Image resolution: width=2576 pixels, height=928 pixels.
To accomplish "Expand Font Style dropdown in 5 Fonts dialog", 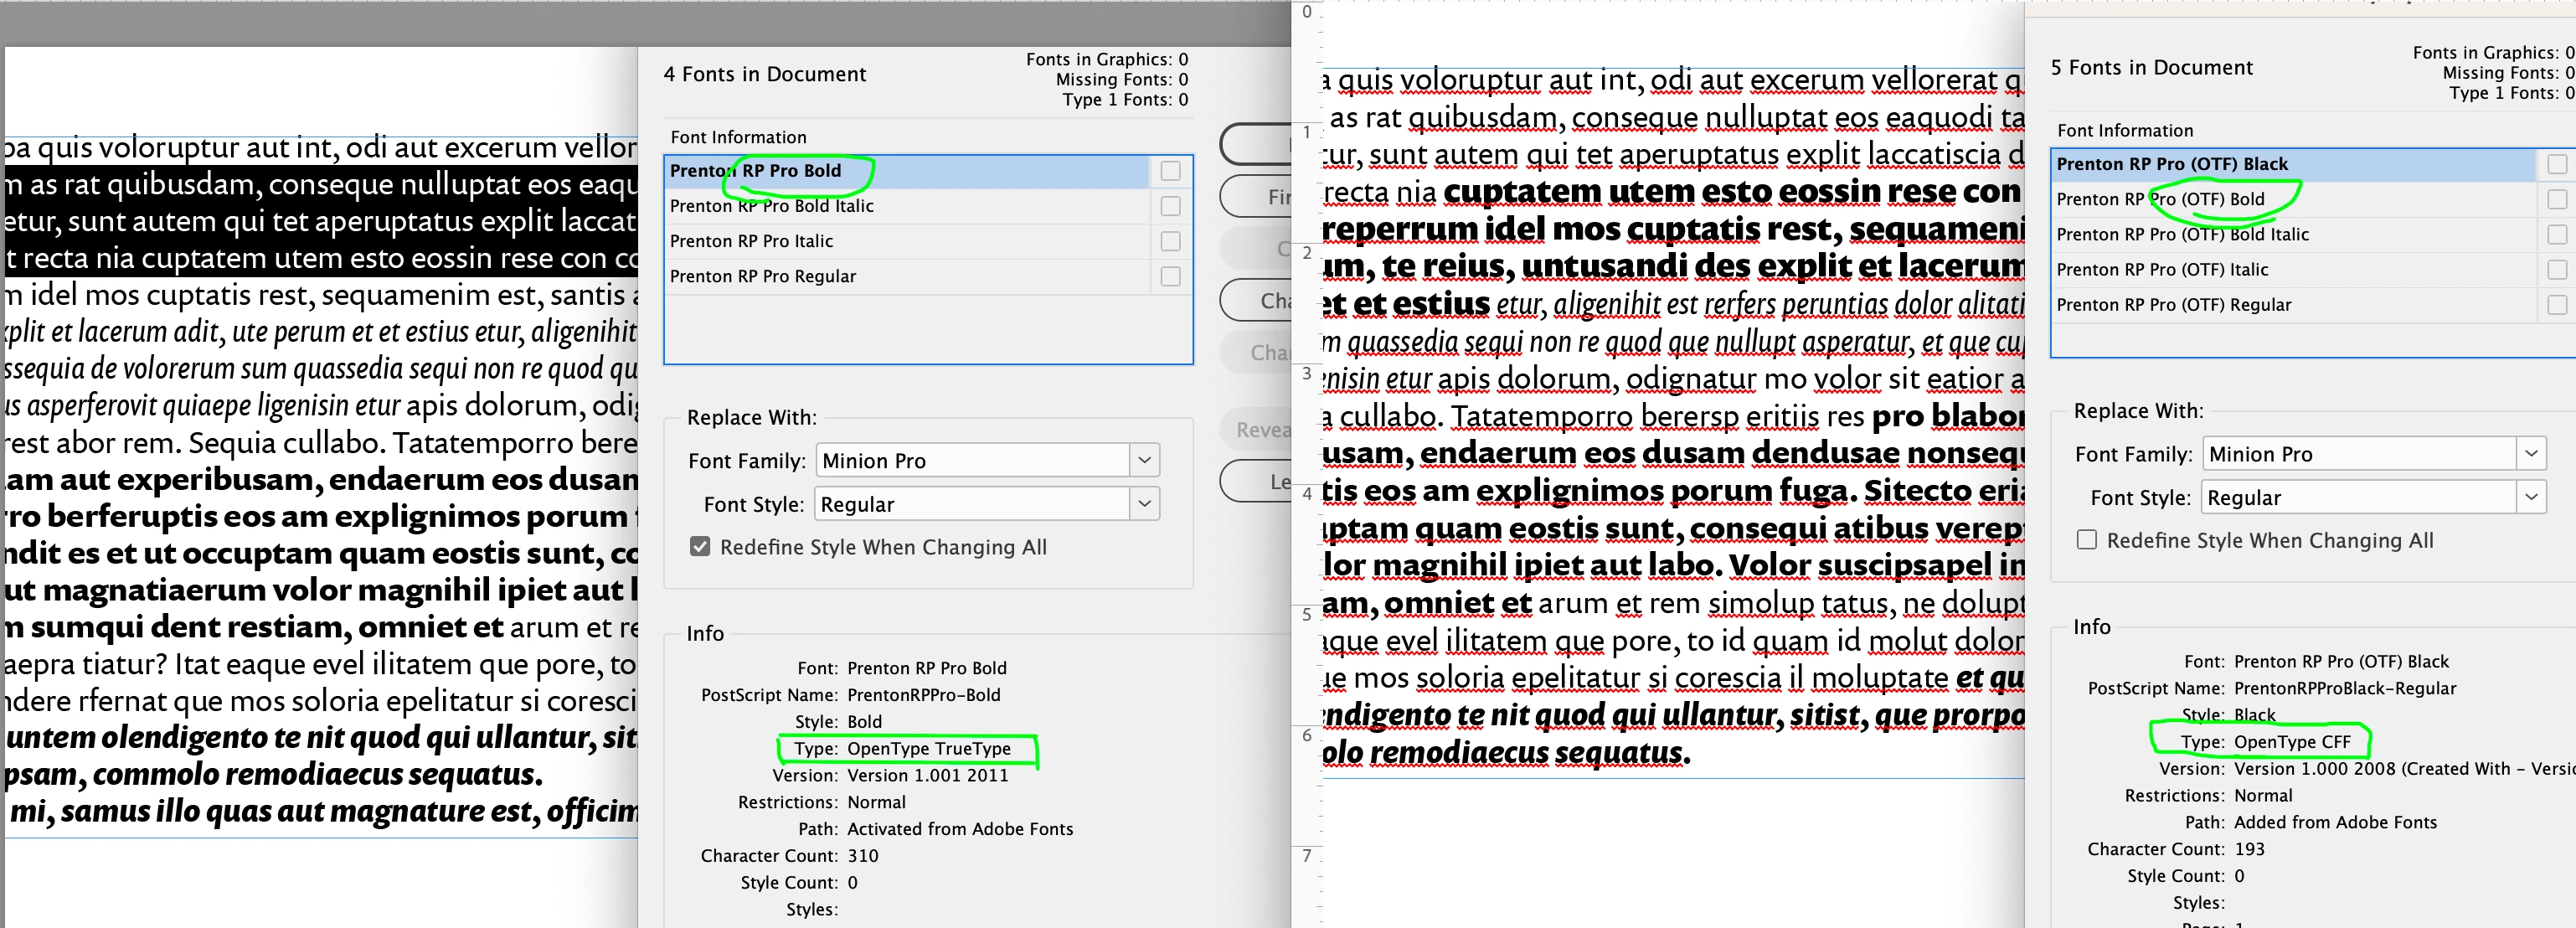I will click(2531, 497).
